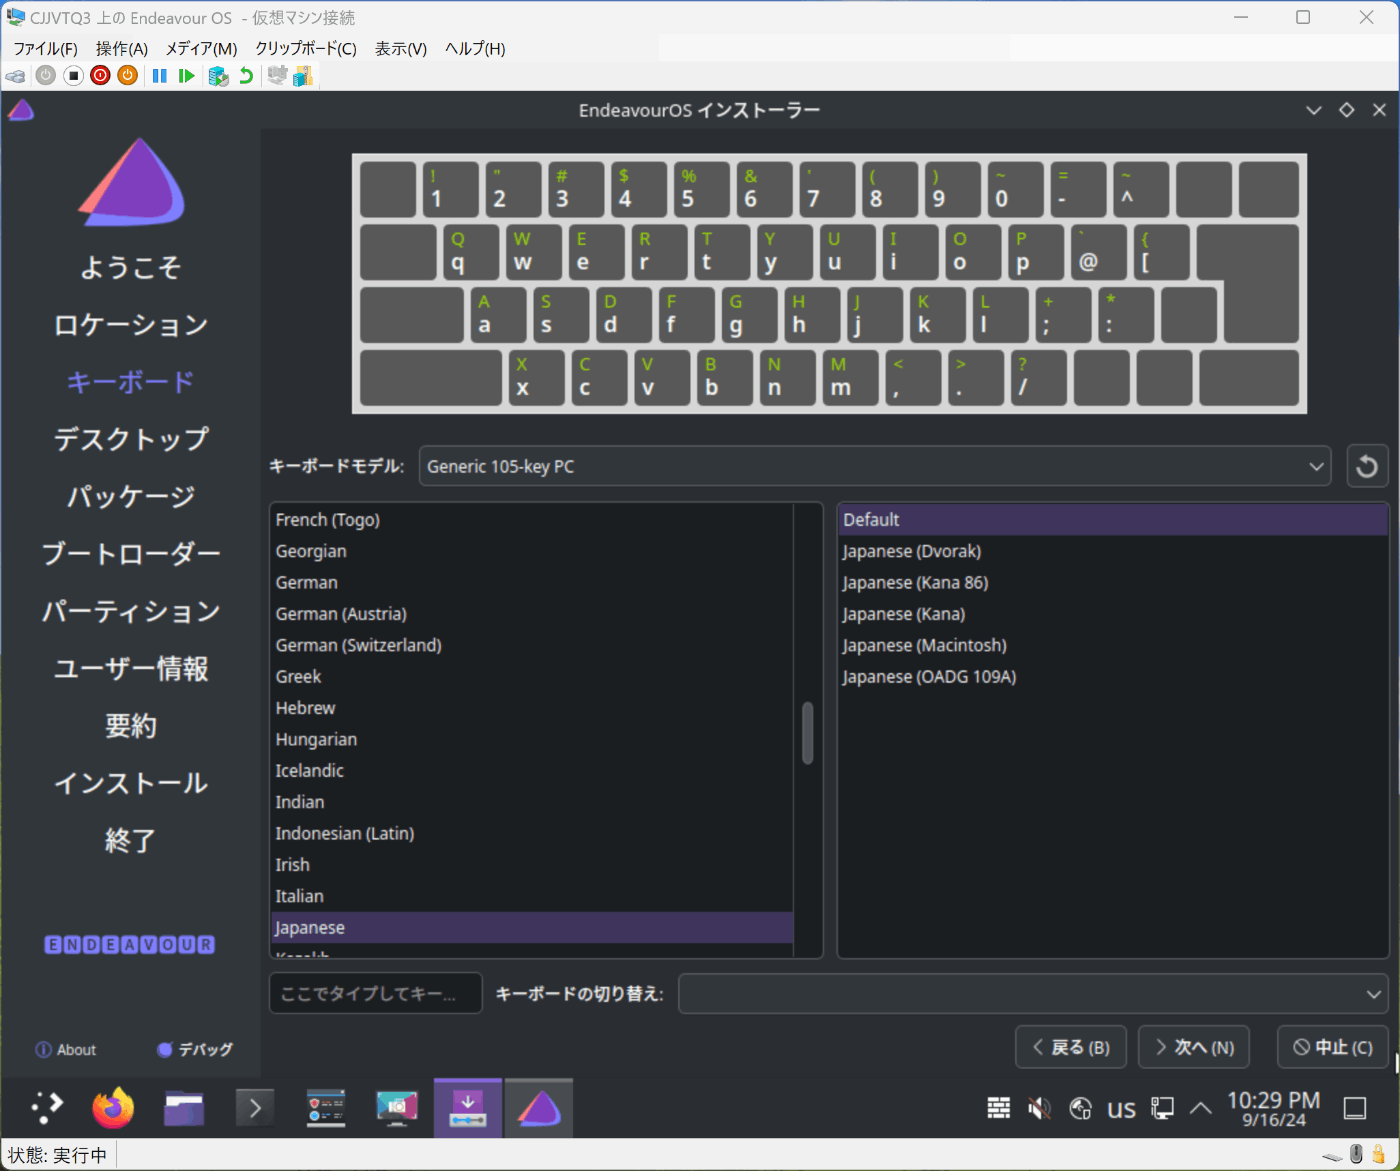Open the screenshot tool taskbar icon

click(x=397, y=1108)
